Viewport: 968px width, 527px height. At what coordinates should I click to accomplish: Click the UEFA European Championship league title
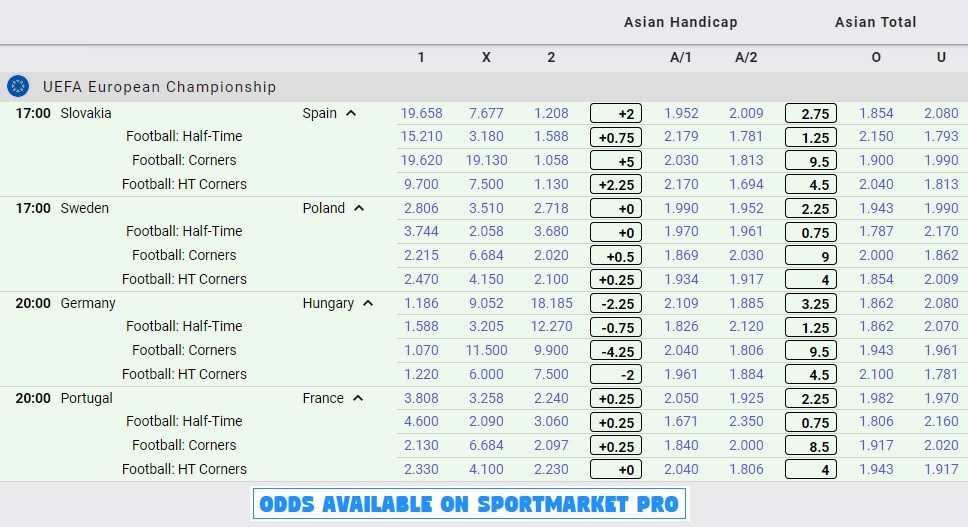(x=159, y=87)
